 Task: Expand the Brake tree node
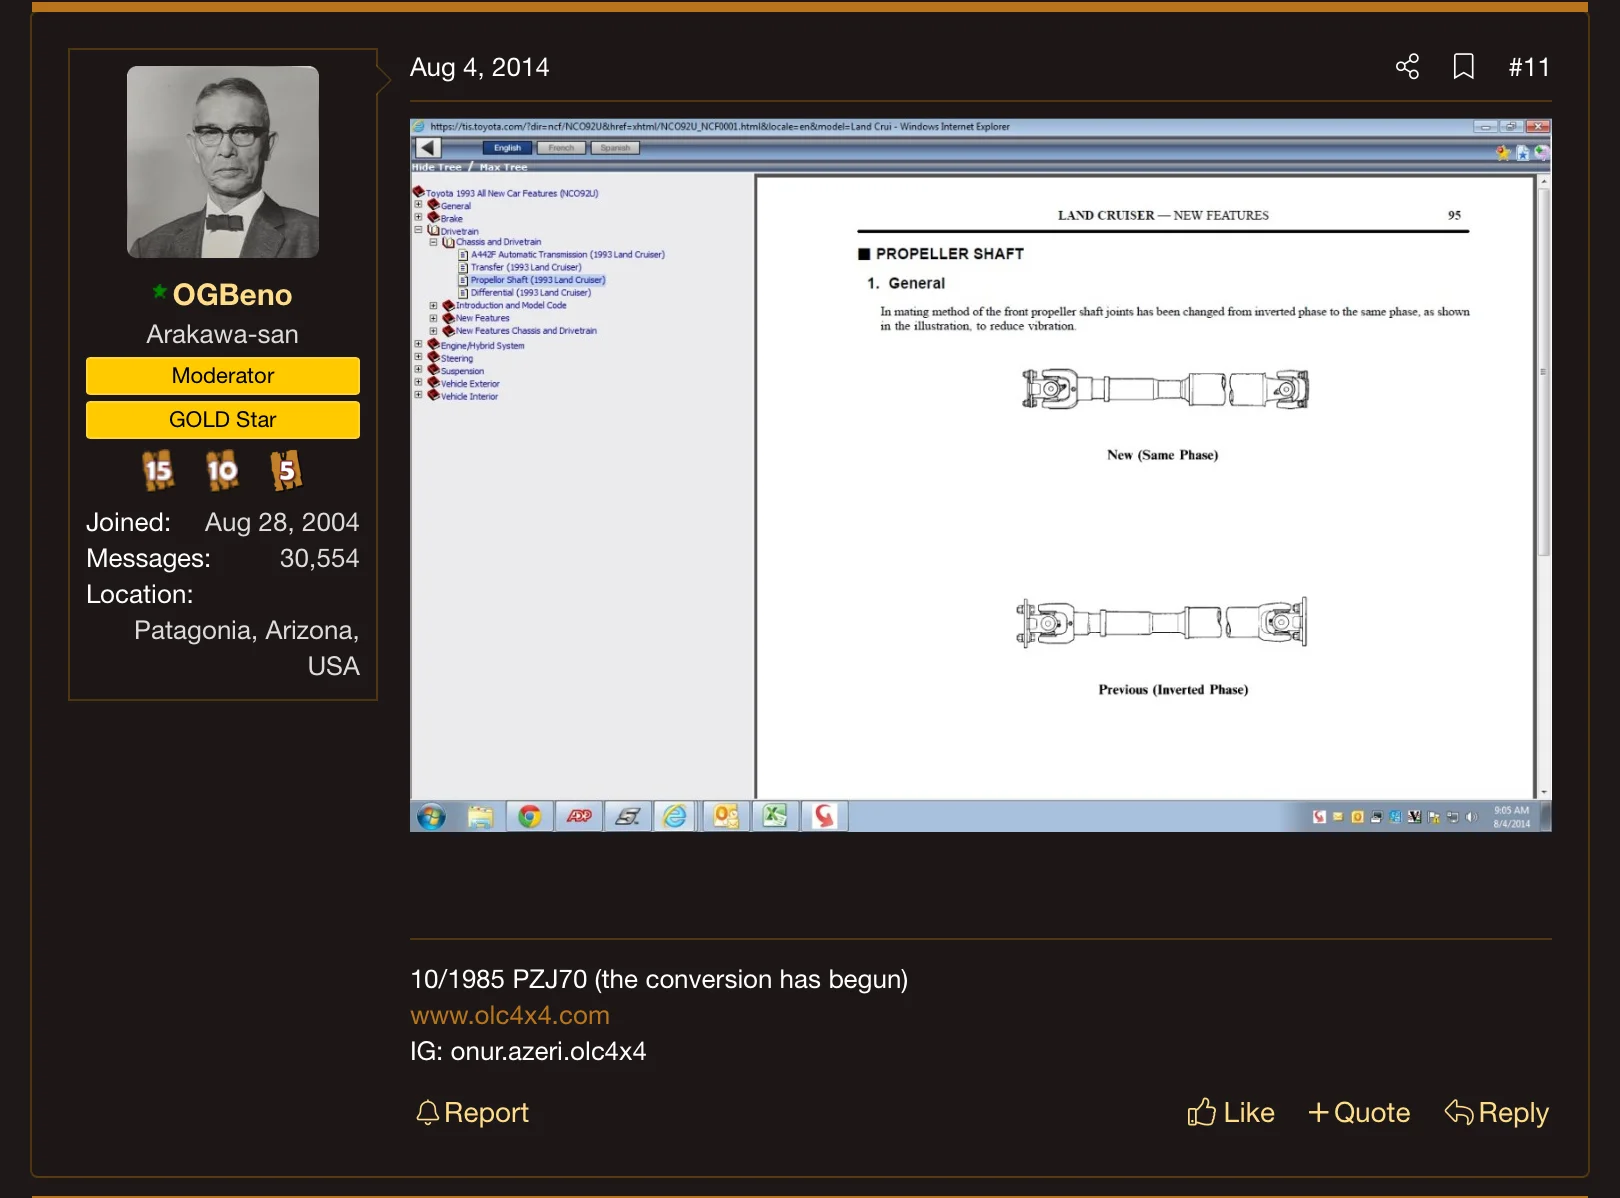coord(418,217)
